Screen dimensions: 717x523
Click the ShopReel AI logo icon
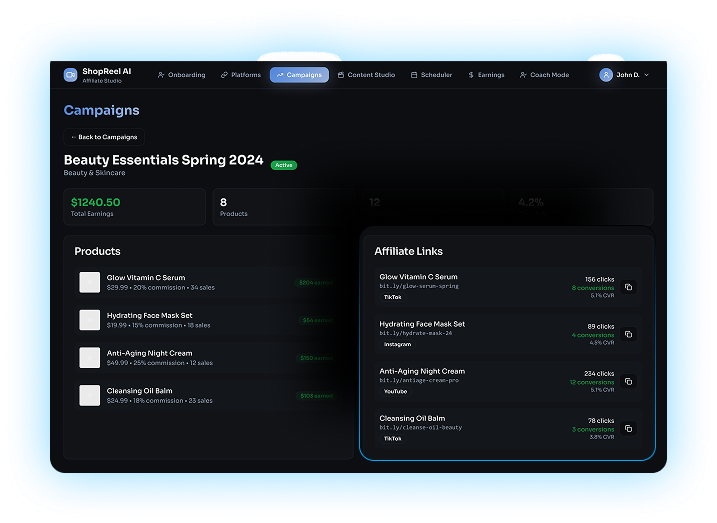click(70, 75)
